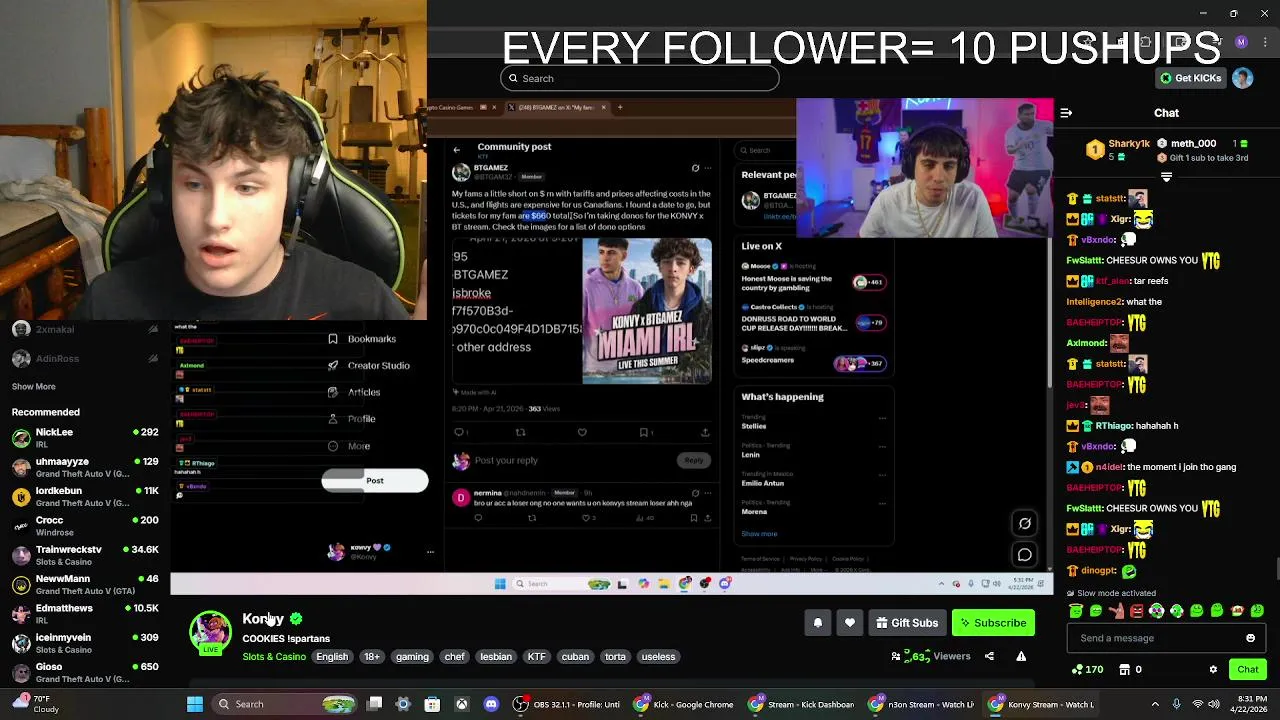Switch to Konvy Stream taskbar window
Image resolution: width=1280 pixels, height=720 pixels.
click(x=1041, y=704)
